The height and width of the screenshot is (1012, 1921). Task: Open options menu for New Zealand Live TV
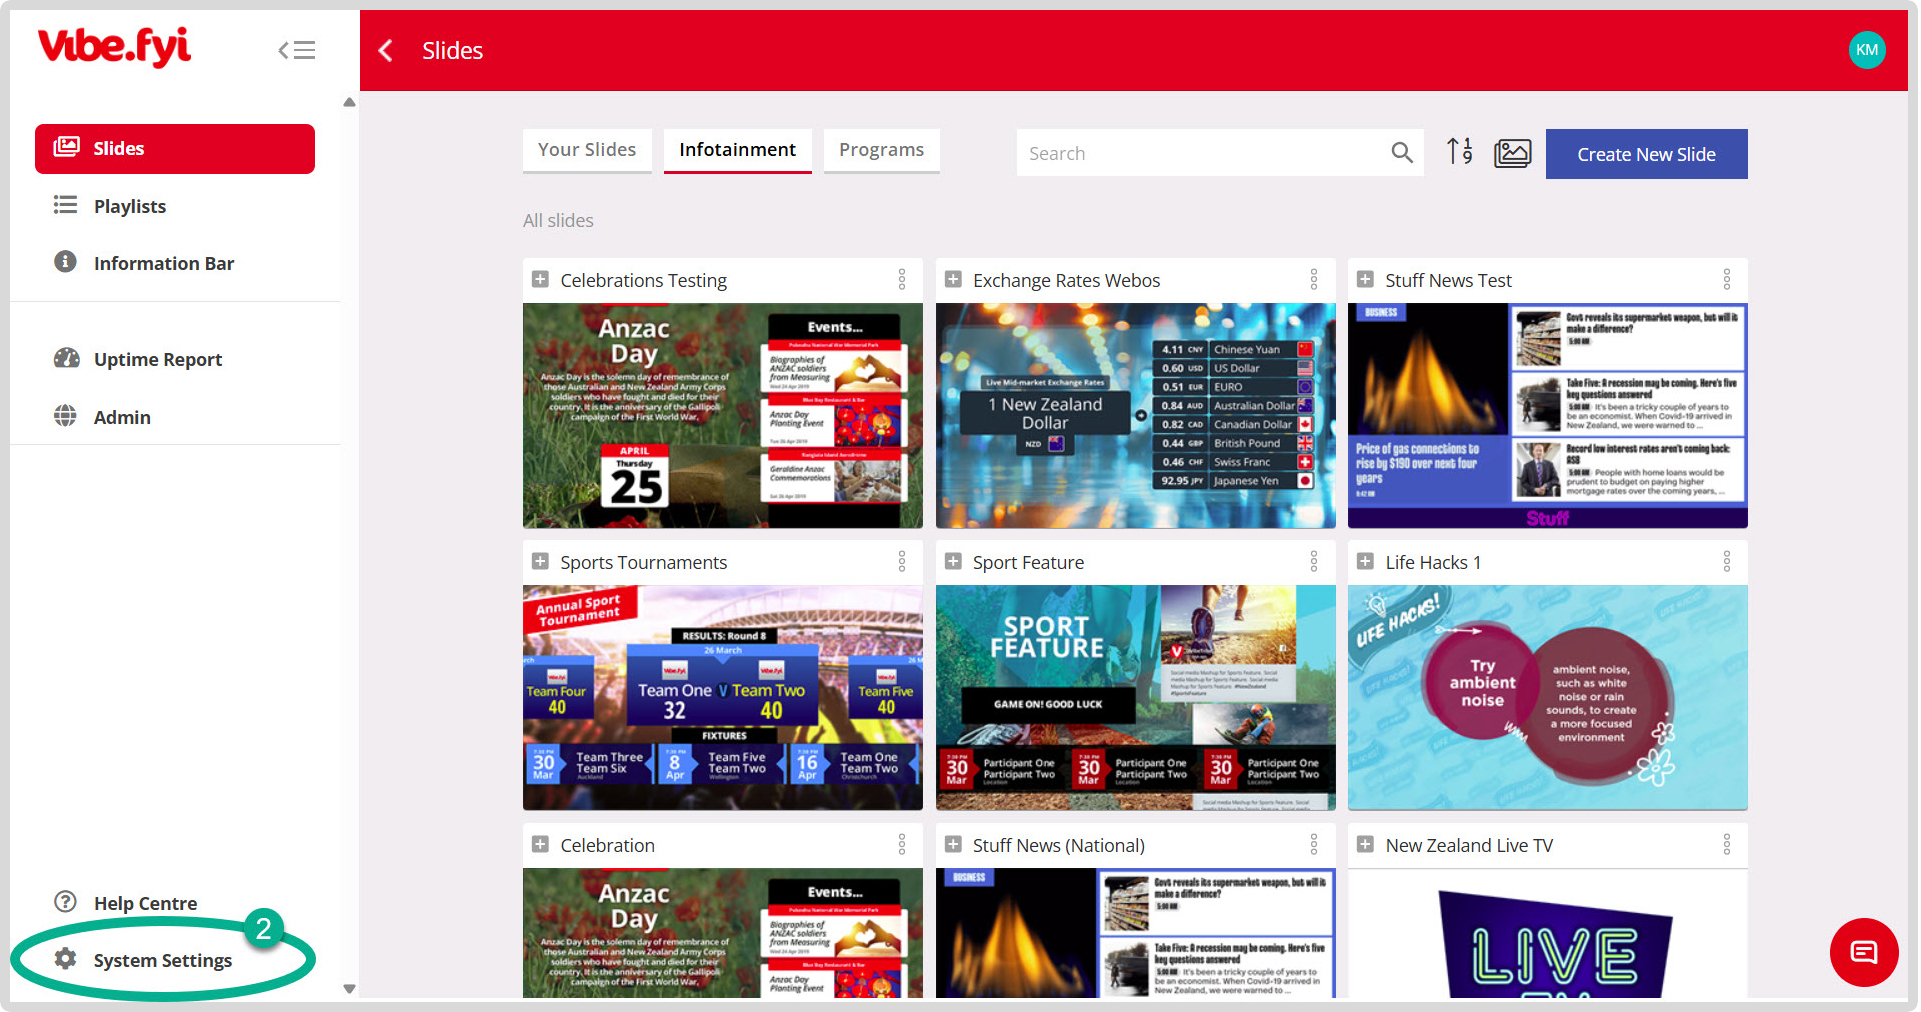1727,845
